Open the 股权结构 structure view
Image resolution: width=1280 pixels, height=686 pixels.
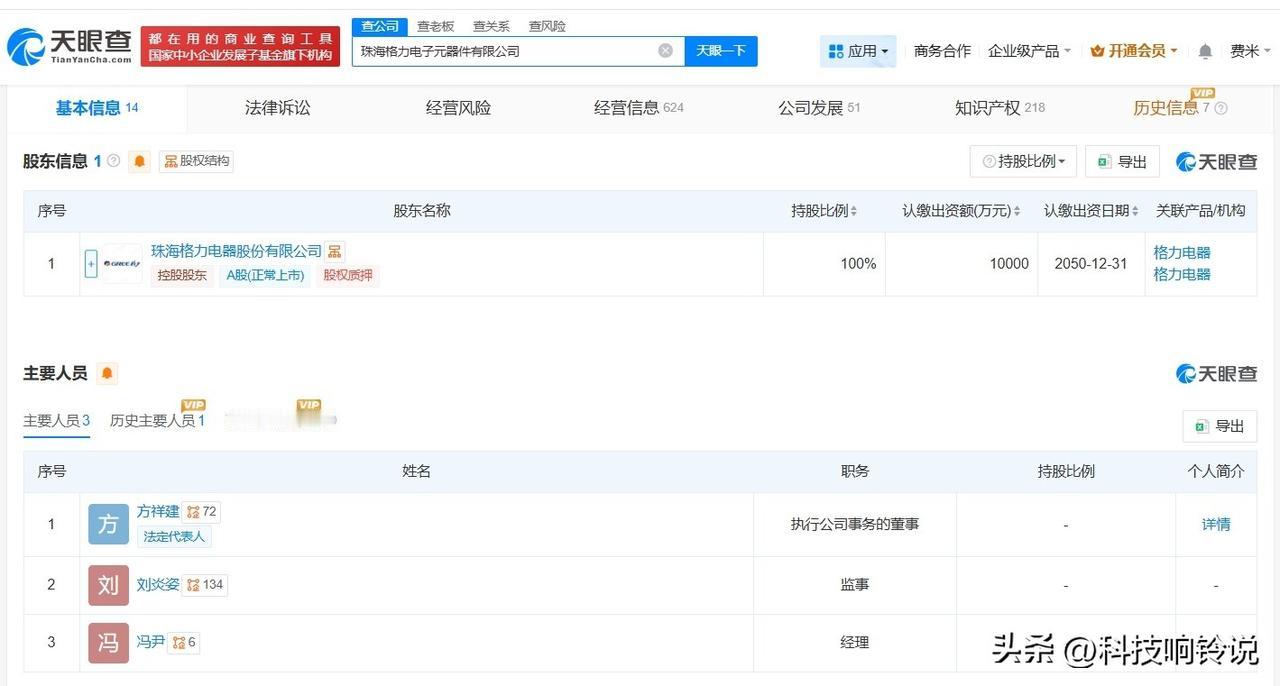click(196, 161)
